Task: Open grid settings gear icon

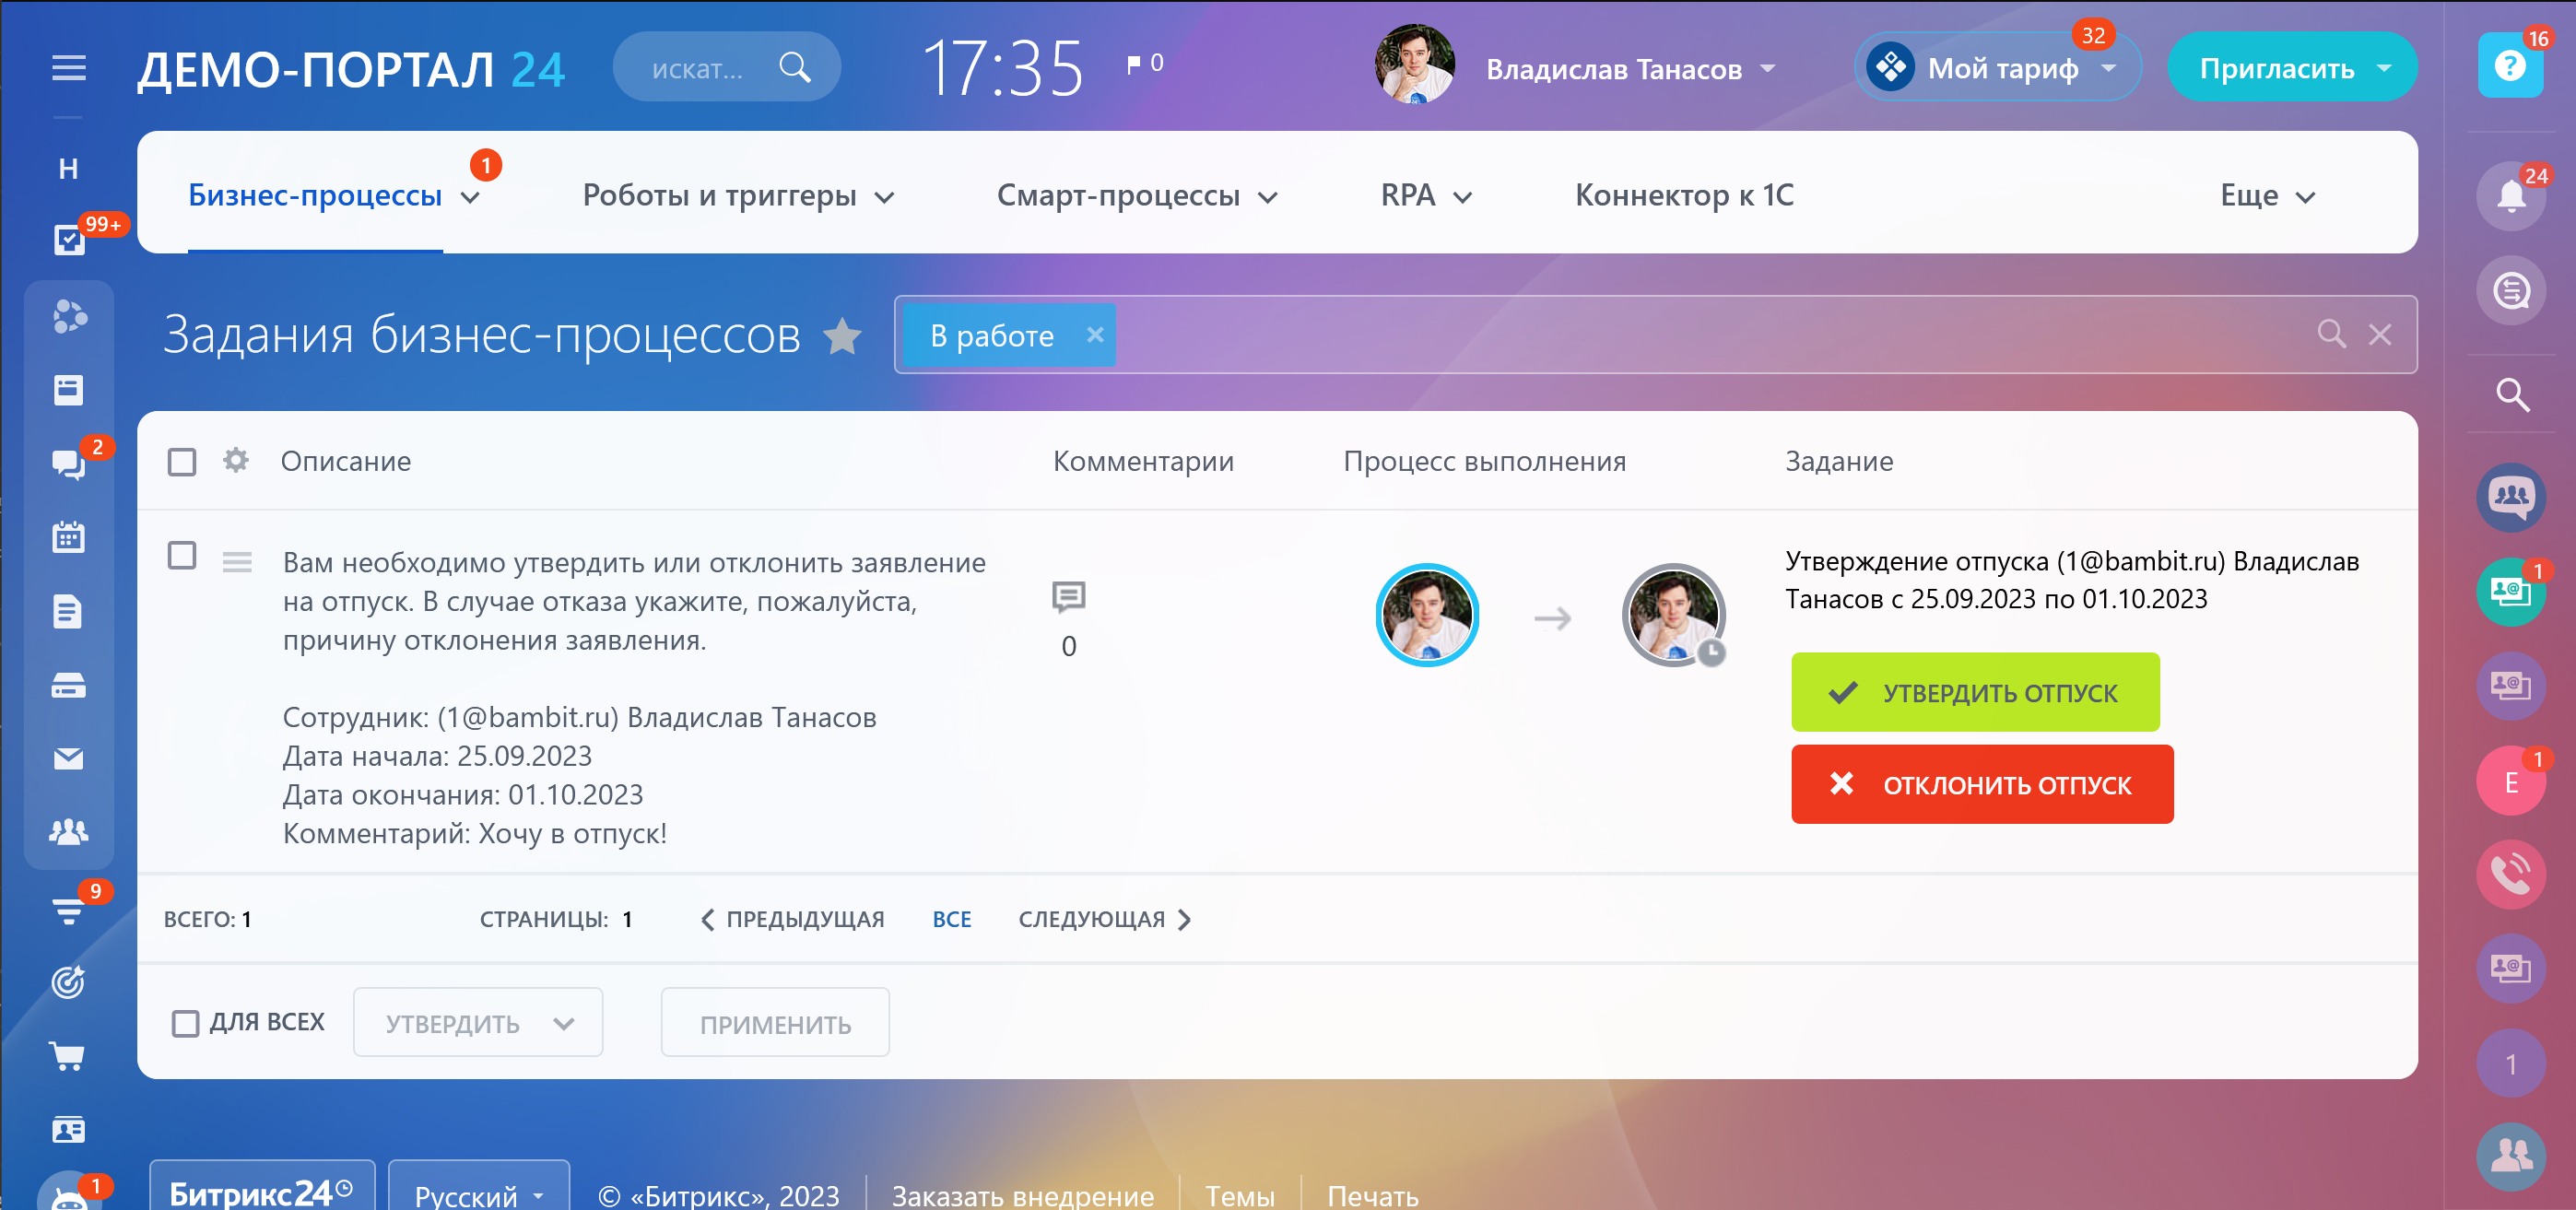Action: 236,460
